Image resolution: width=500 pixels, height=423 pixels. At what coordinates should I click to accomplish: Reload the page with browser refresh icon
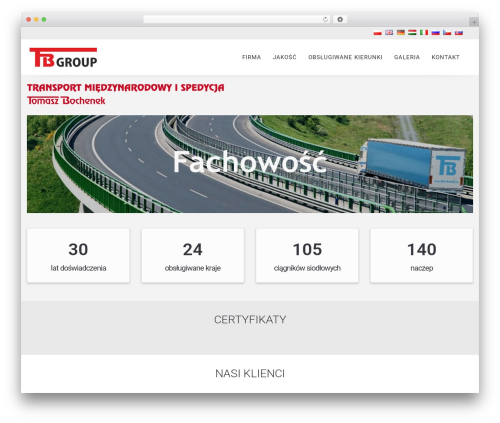(x=325, y=19)
